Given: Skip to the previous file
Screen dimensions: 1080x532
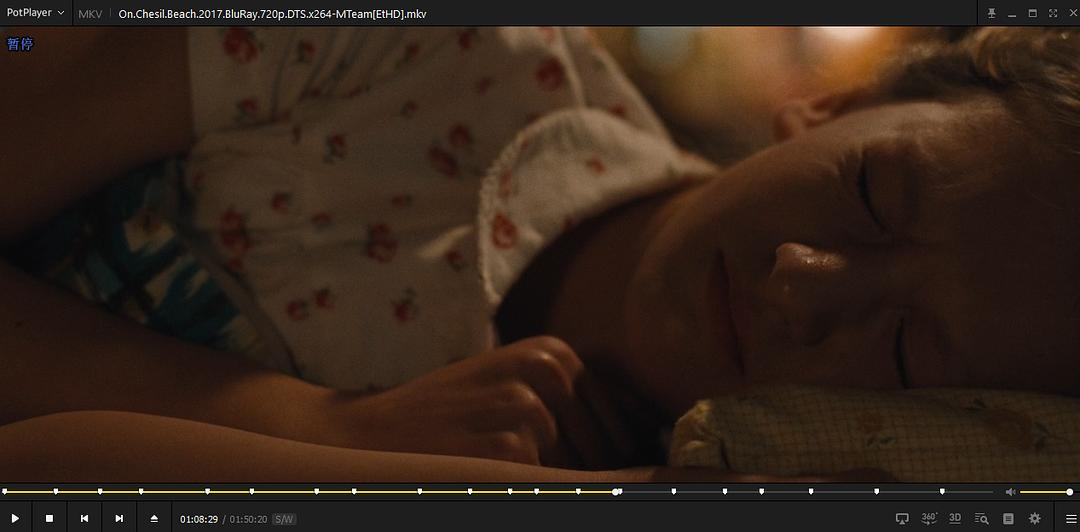Looking at the screenshot, I should 84,518.
